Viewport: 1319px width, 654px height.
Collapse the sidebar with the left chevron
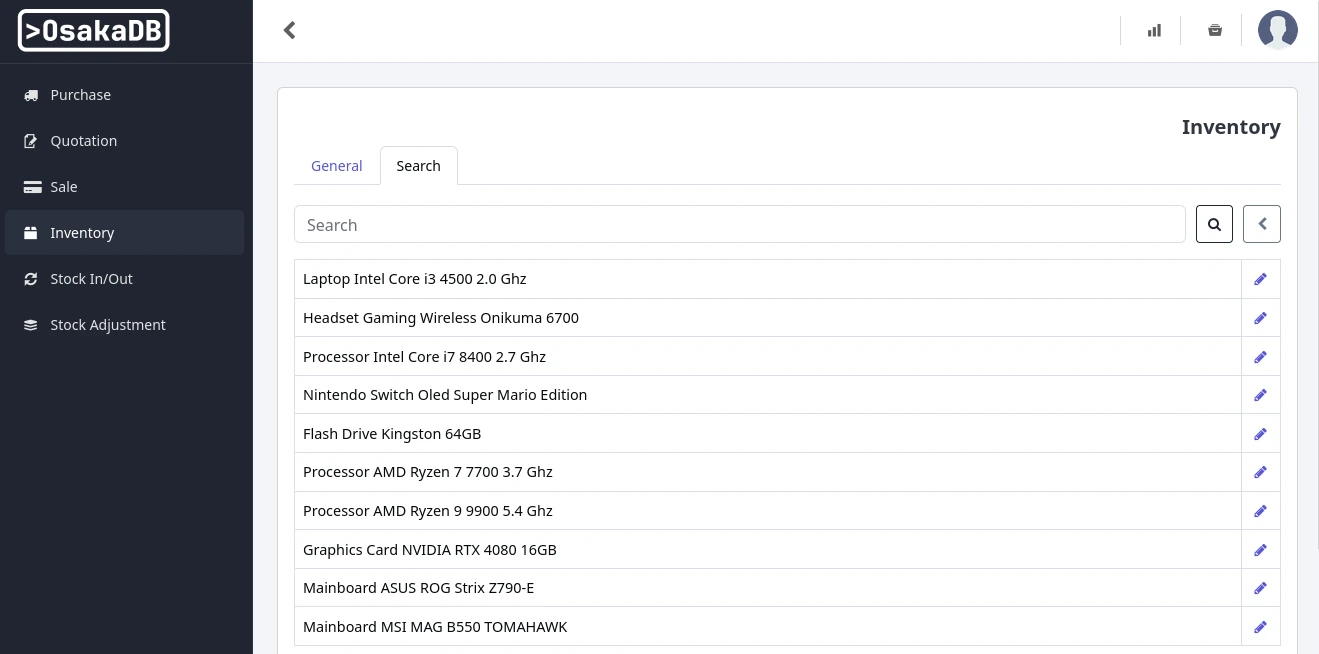point(289,30)
